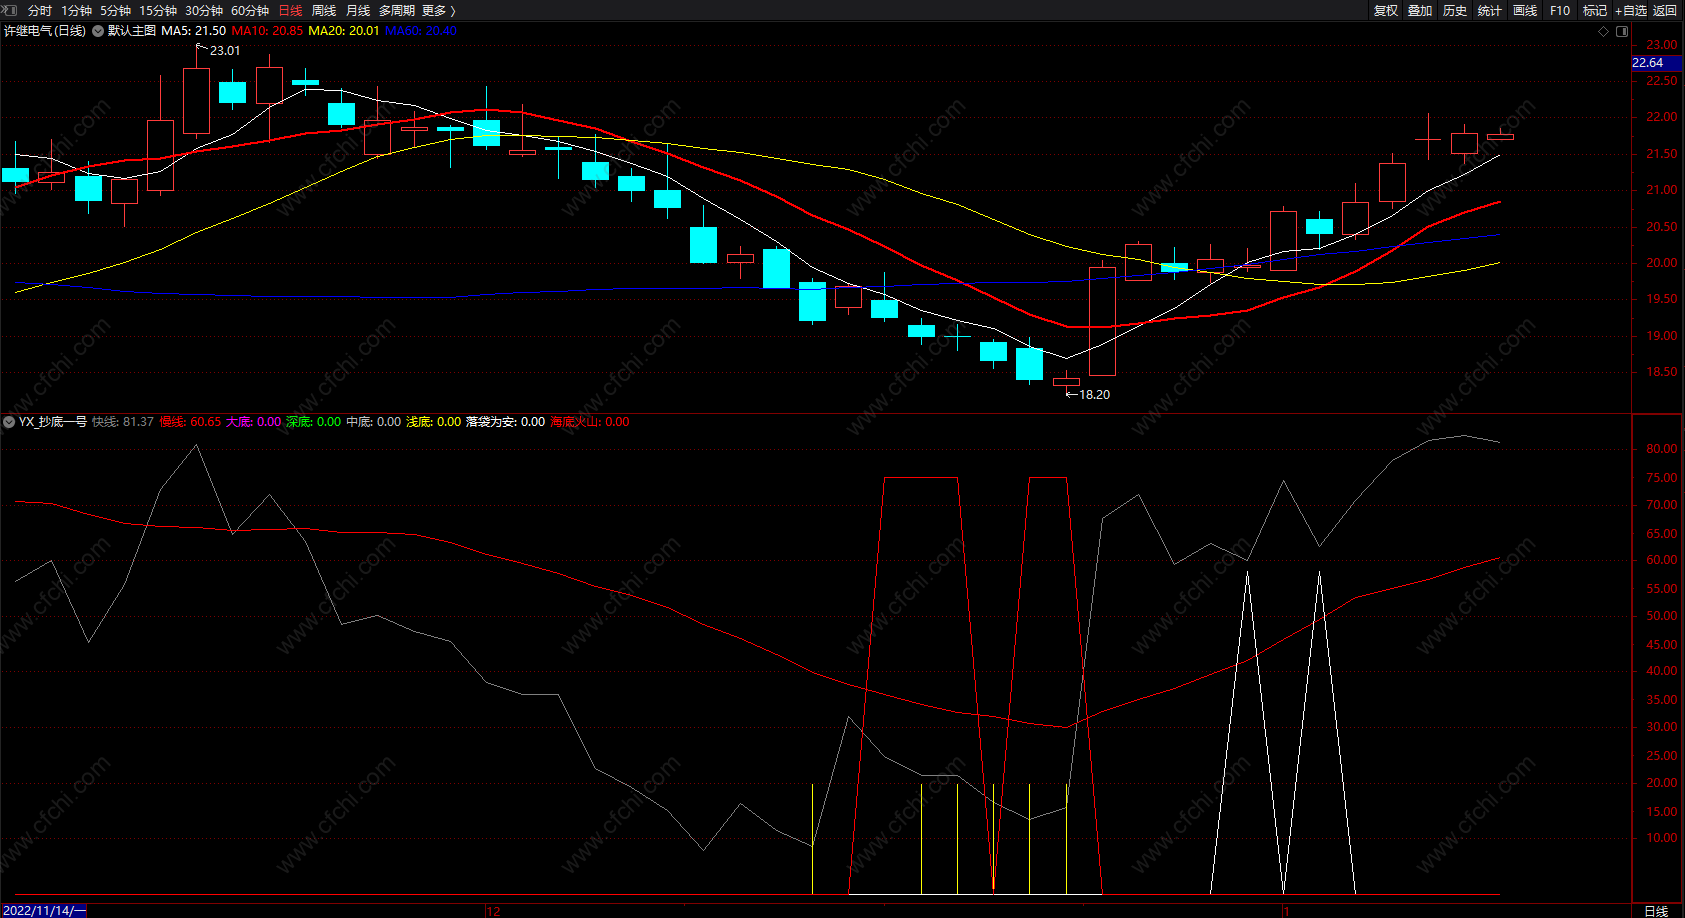The width and height of the screenshot is (1685, 918).
Task: Click the YX_抄底一号 indicator name
Action: (x=53, y=422)
